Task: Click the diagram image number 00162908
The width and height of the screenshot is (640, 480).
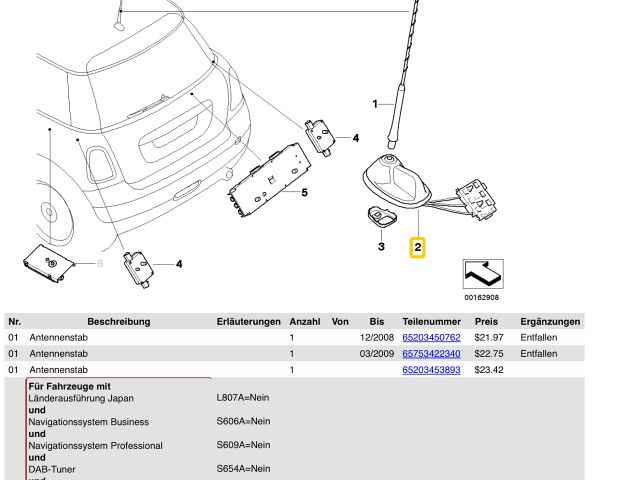Action: pyautogui.click(x=483, y=298)
